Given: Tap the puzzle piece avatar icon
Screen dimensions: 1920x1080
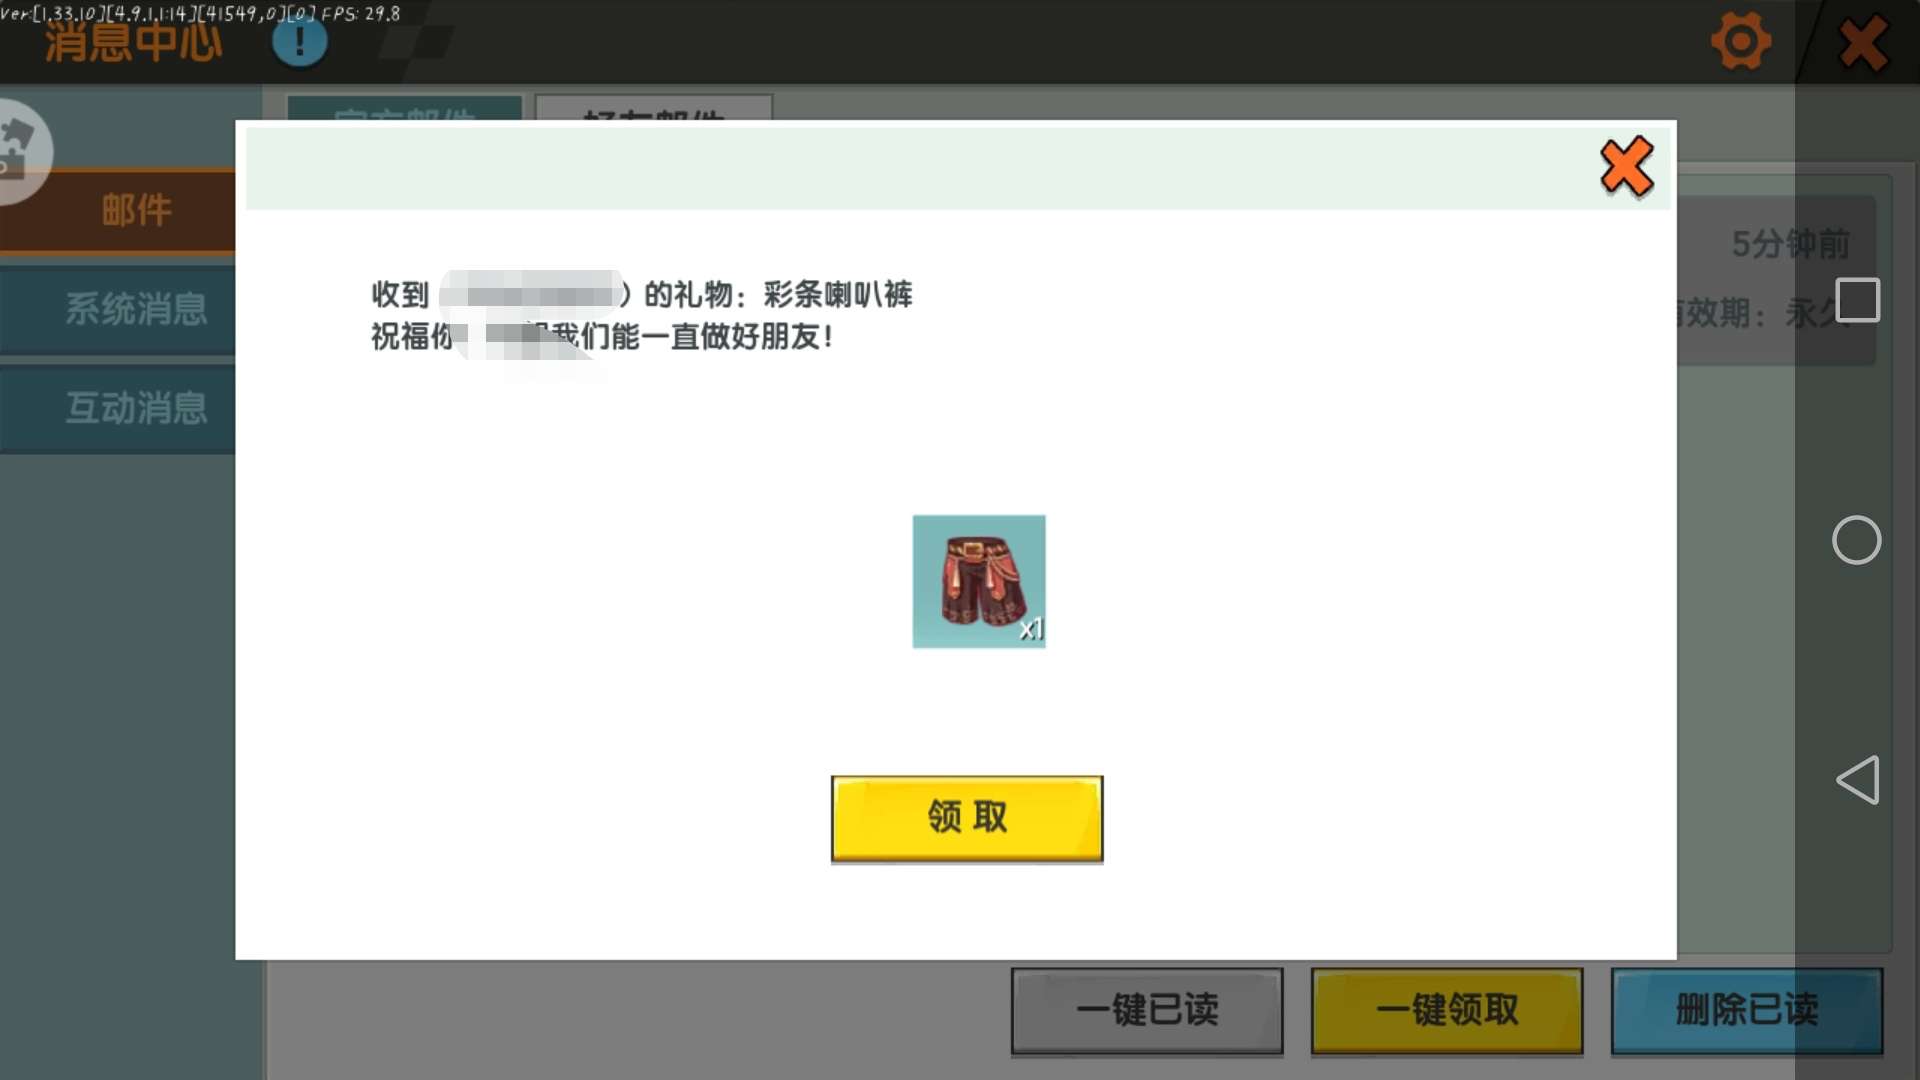Looking at the screenshot, I should point(20,150).
